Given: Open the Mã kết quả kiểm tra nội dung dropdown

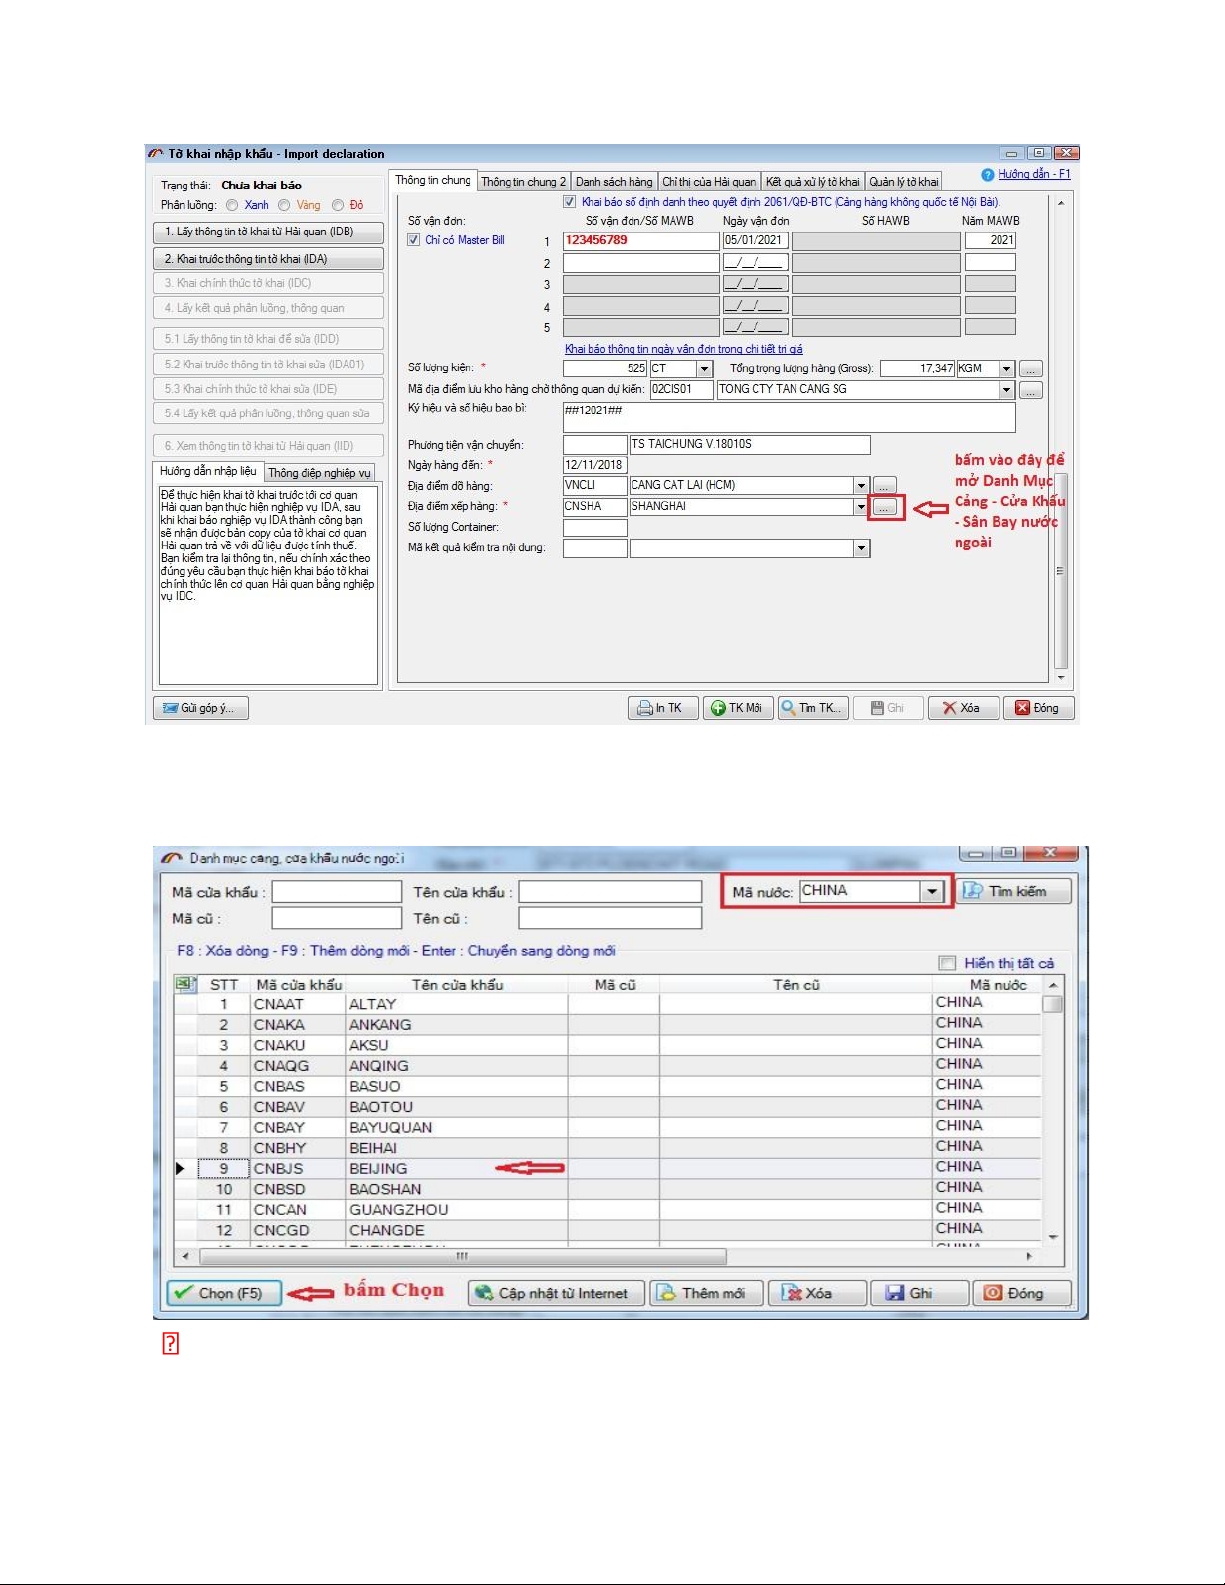Looking at the screenshot, I should (861, 548).
